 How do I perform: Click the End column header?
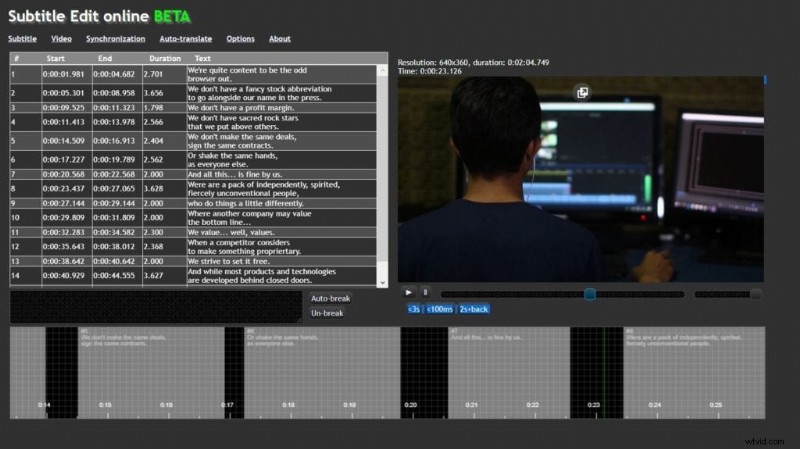[x=105, y=59]
